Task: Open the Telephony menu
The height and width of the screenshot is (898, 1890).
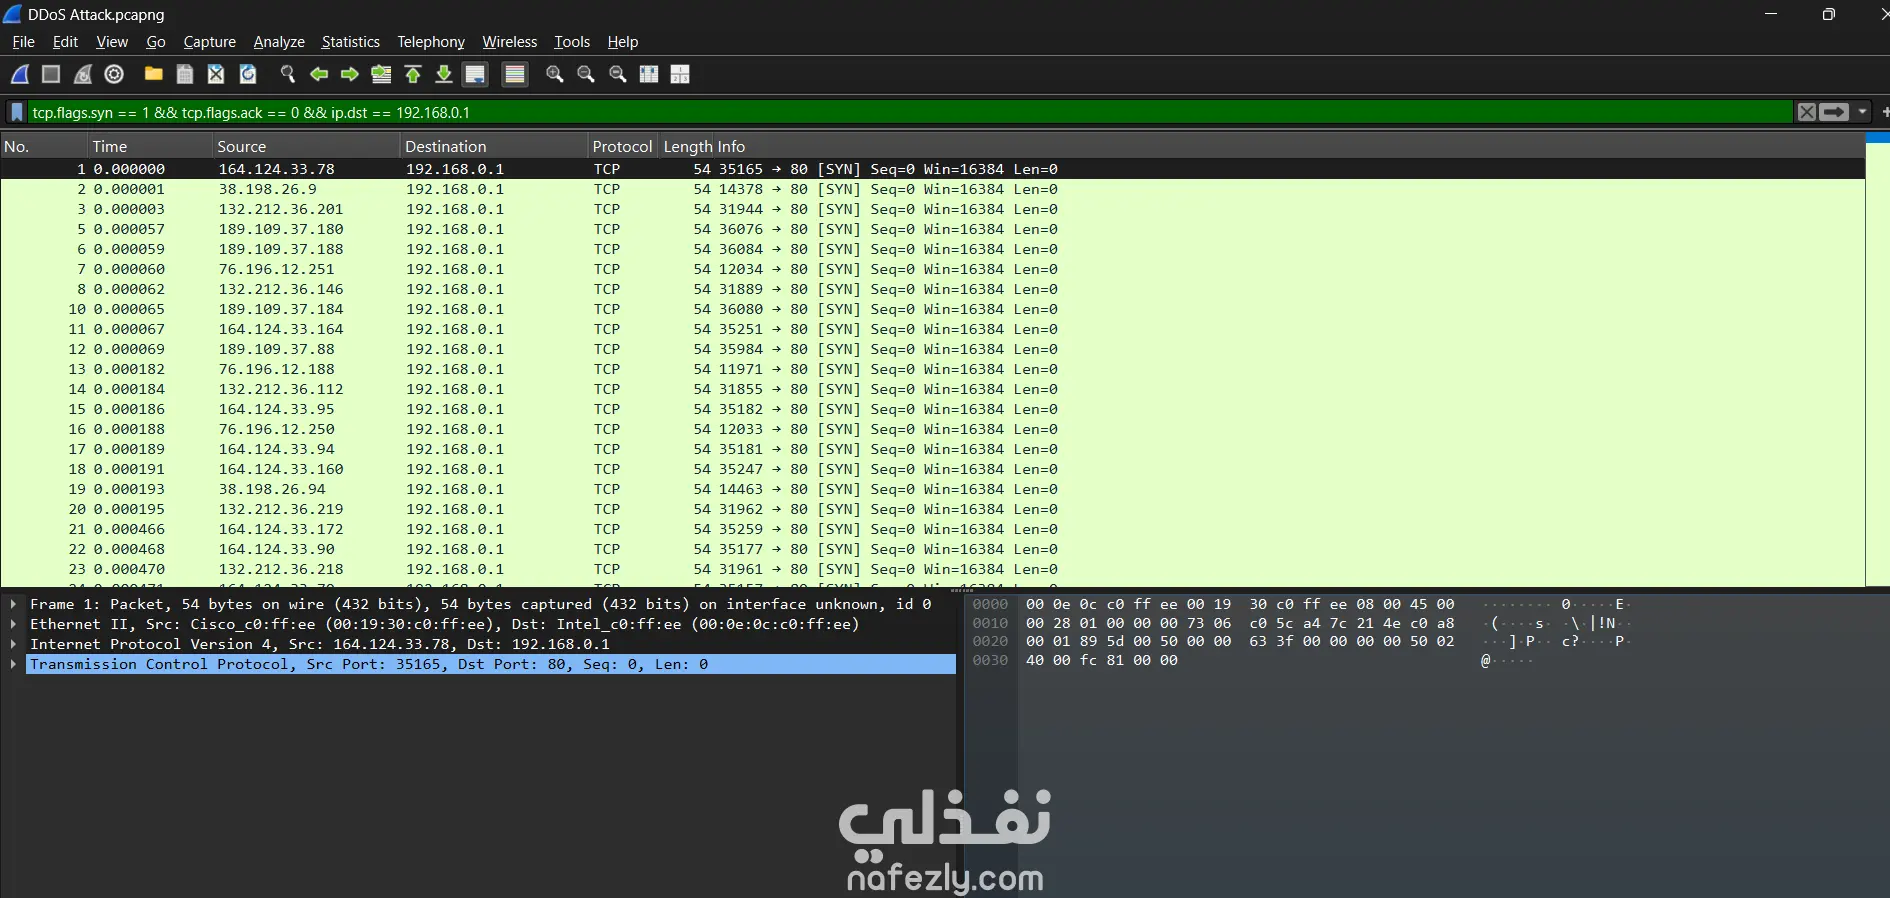Action: pos(431,42)
